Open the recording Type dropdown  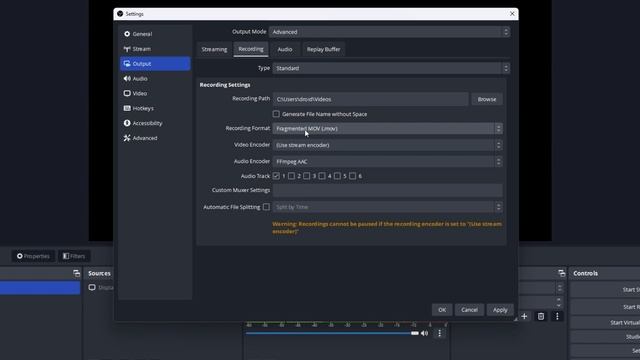[391, 68]
